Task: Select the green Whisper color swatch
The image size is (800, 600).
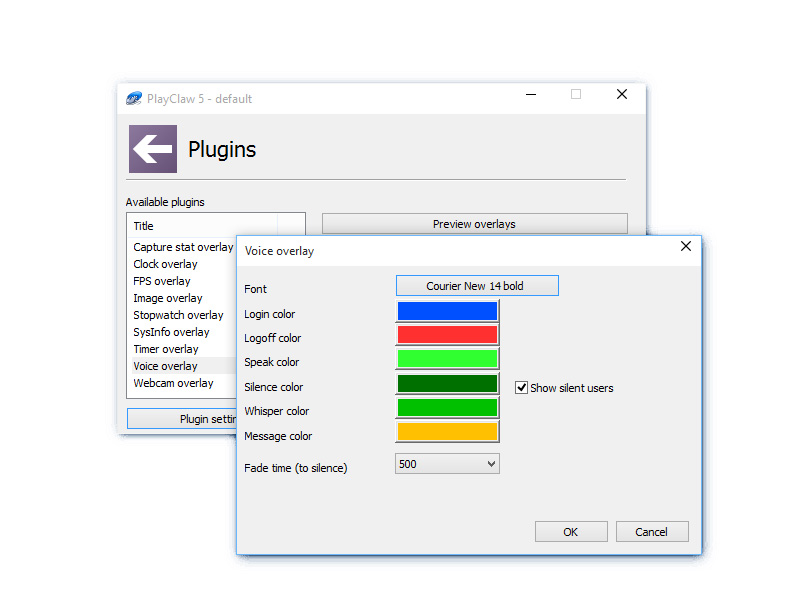Action: 447,408
